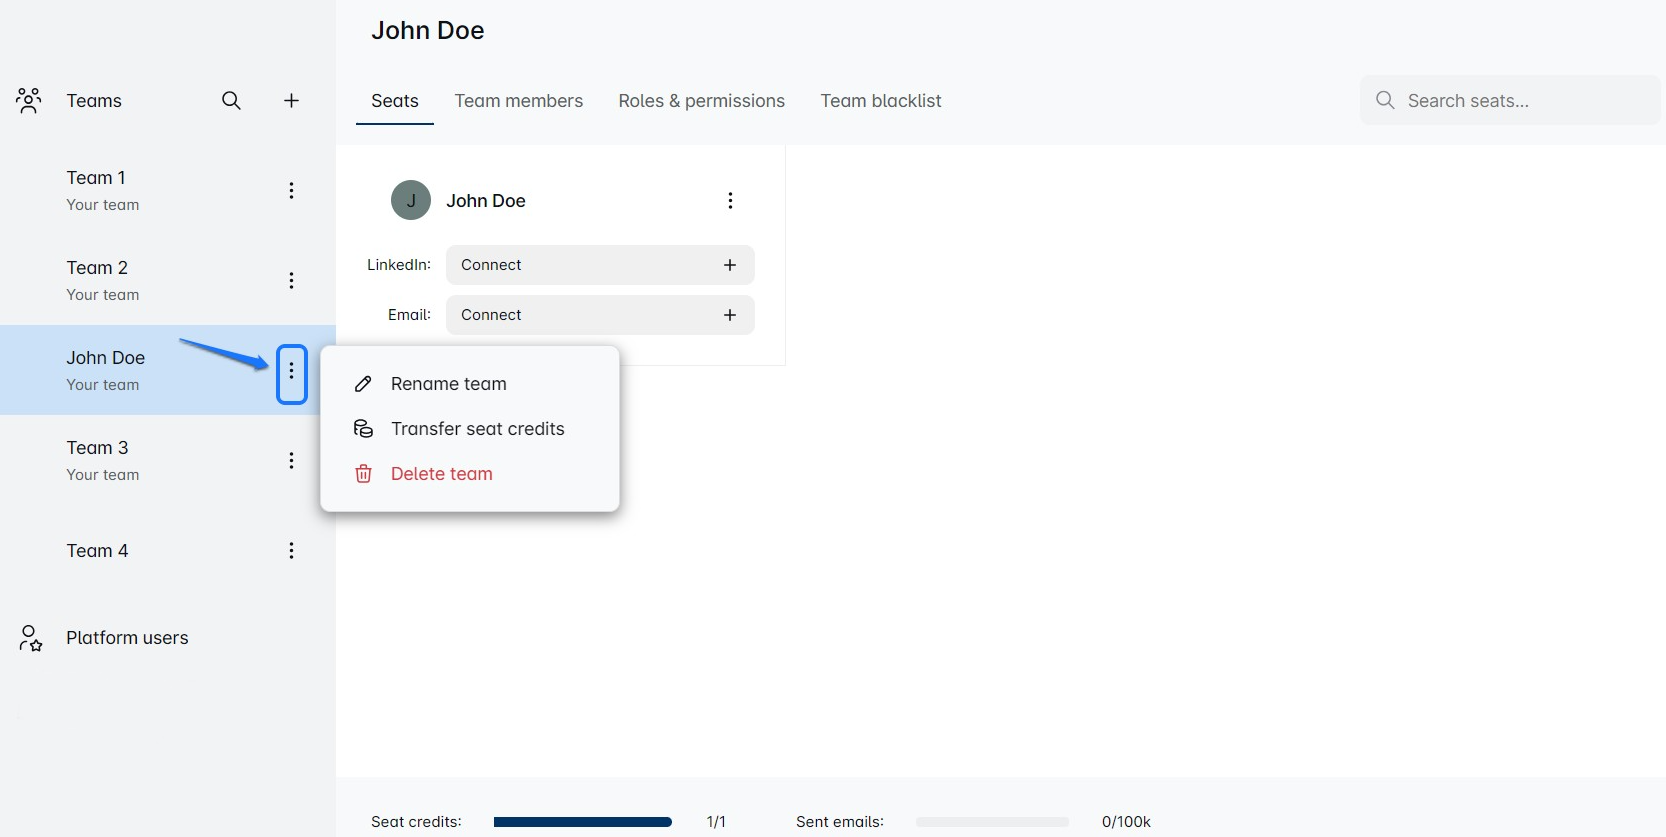This screenshot has width=1666, height=837.
Task: Switch to Team members tab
Action: [518, 101]
